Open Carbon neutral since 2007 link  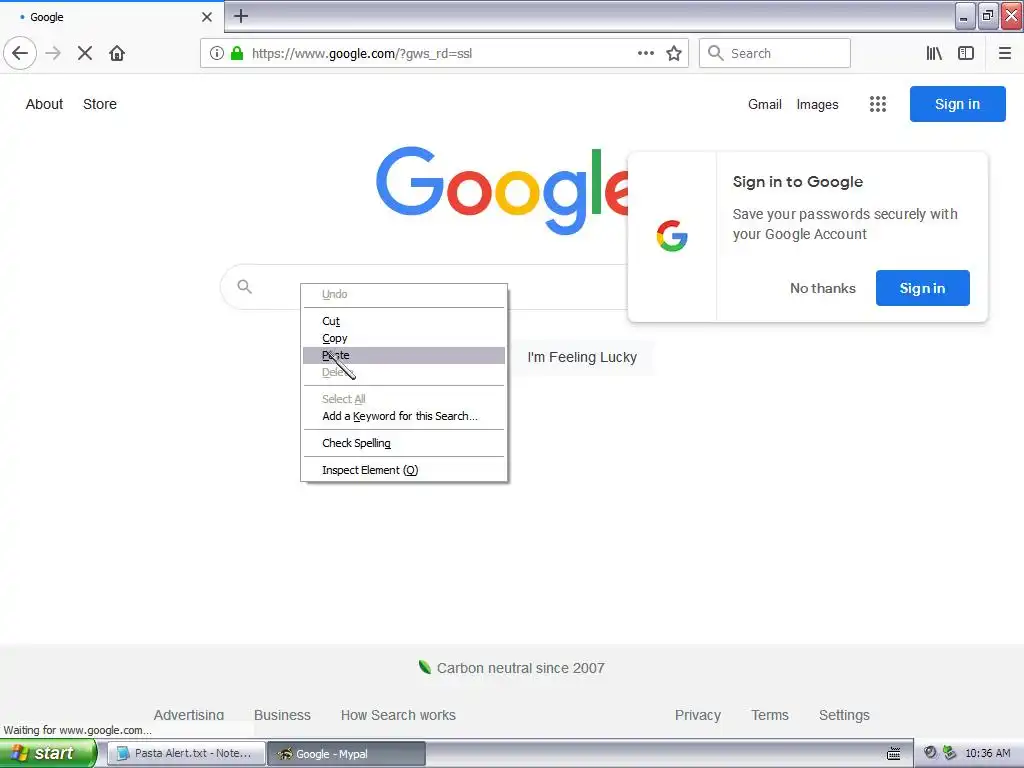[x=520, y=668]
